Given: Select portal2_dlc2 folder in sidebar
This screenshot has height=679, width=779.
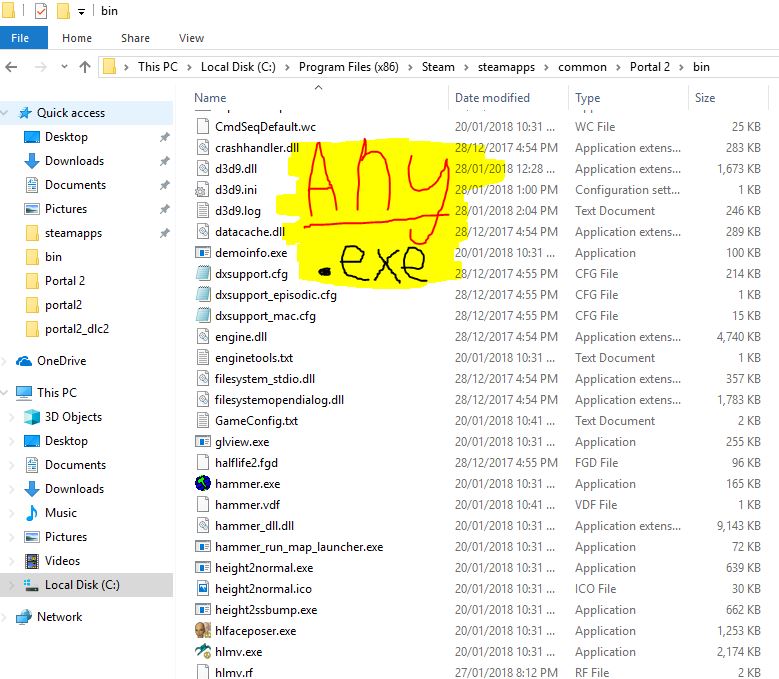Looking at the screenshot, I should coord(77,329).
